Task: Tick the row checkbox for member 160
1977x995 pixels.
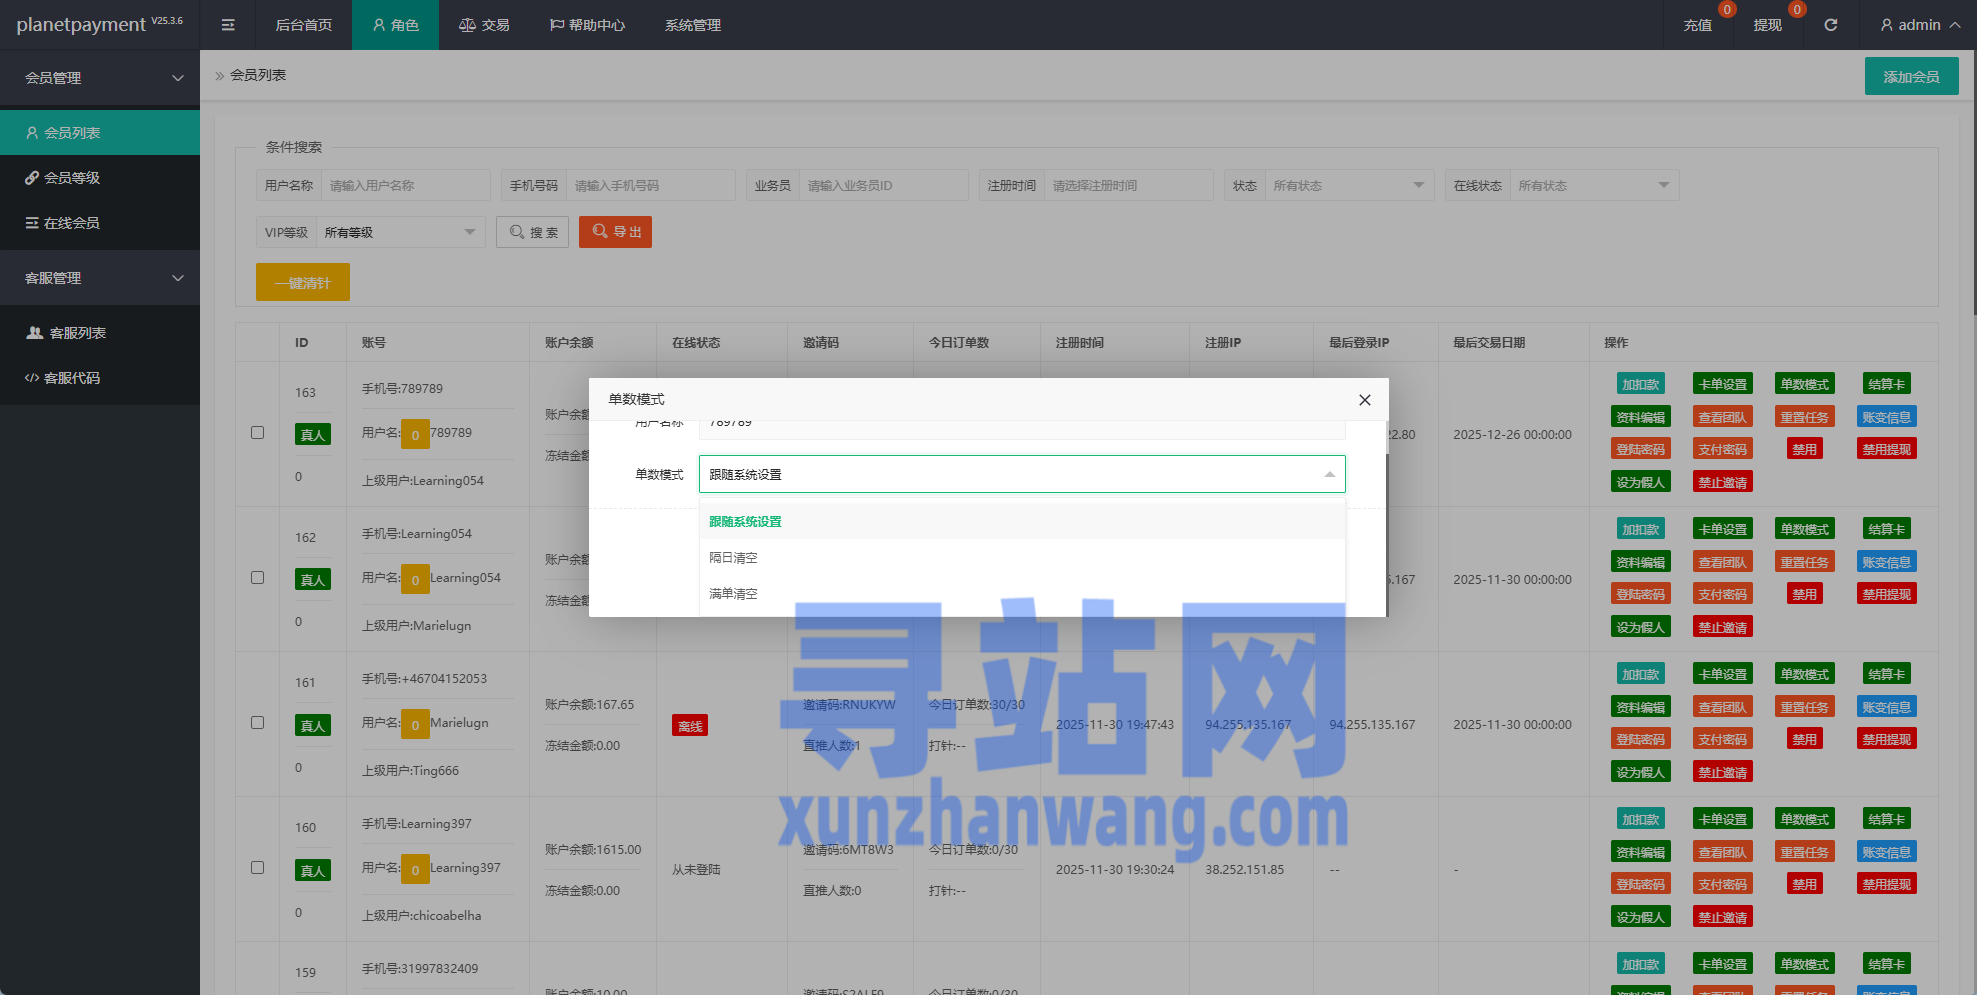Action: [257, 867]
